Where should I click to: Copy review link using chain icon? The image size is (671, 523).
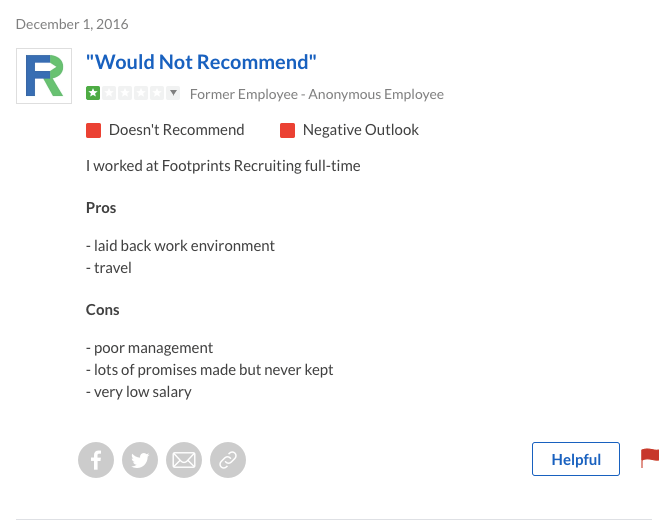(228, 460)
